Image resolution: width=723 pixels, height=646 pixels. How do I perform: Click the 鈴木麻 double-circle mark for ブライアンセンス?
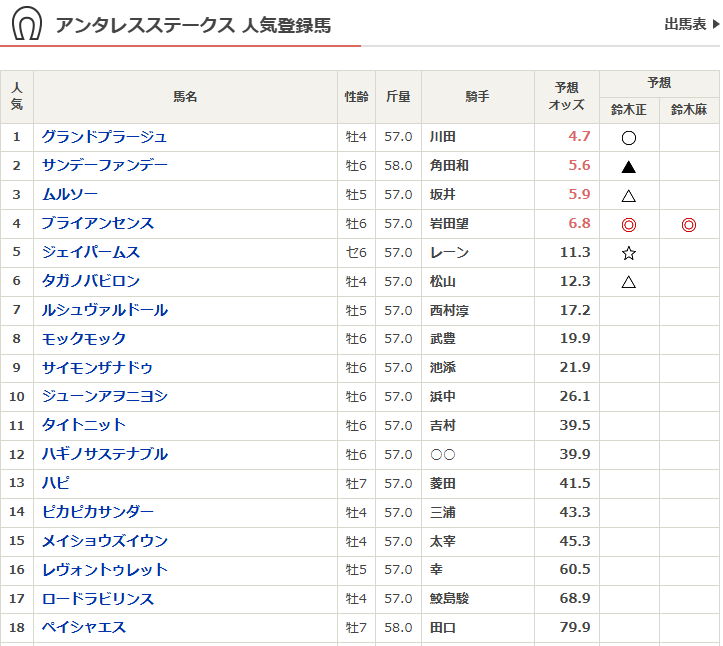point(689,225)
